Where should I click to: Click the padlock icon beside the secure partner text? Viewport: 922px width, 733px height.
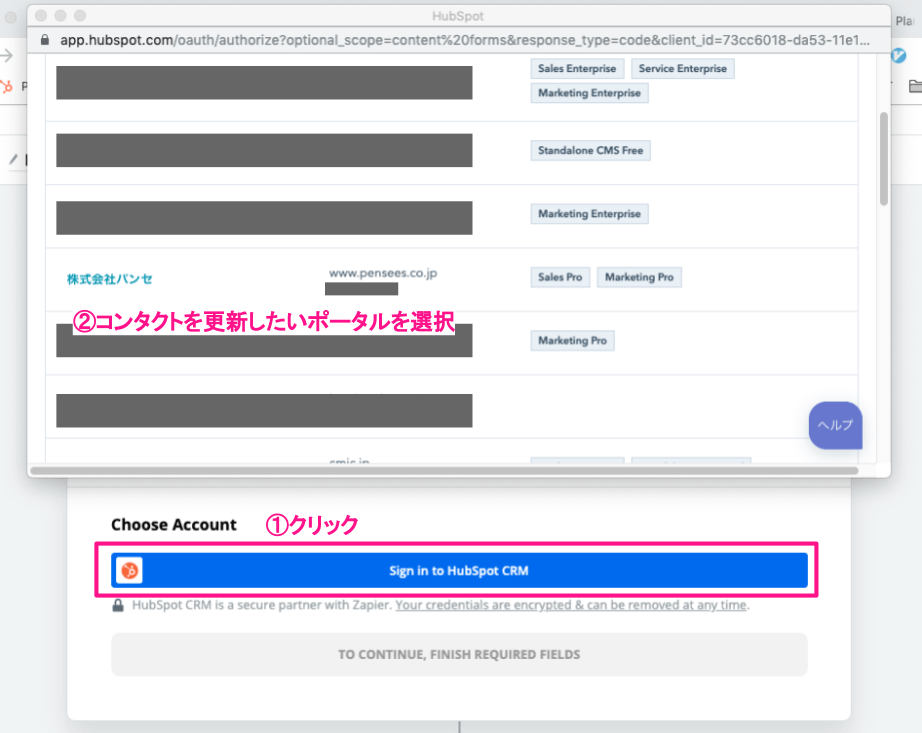tap(119, 605)
